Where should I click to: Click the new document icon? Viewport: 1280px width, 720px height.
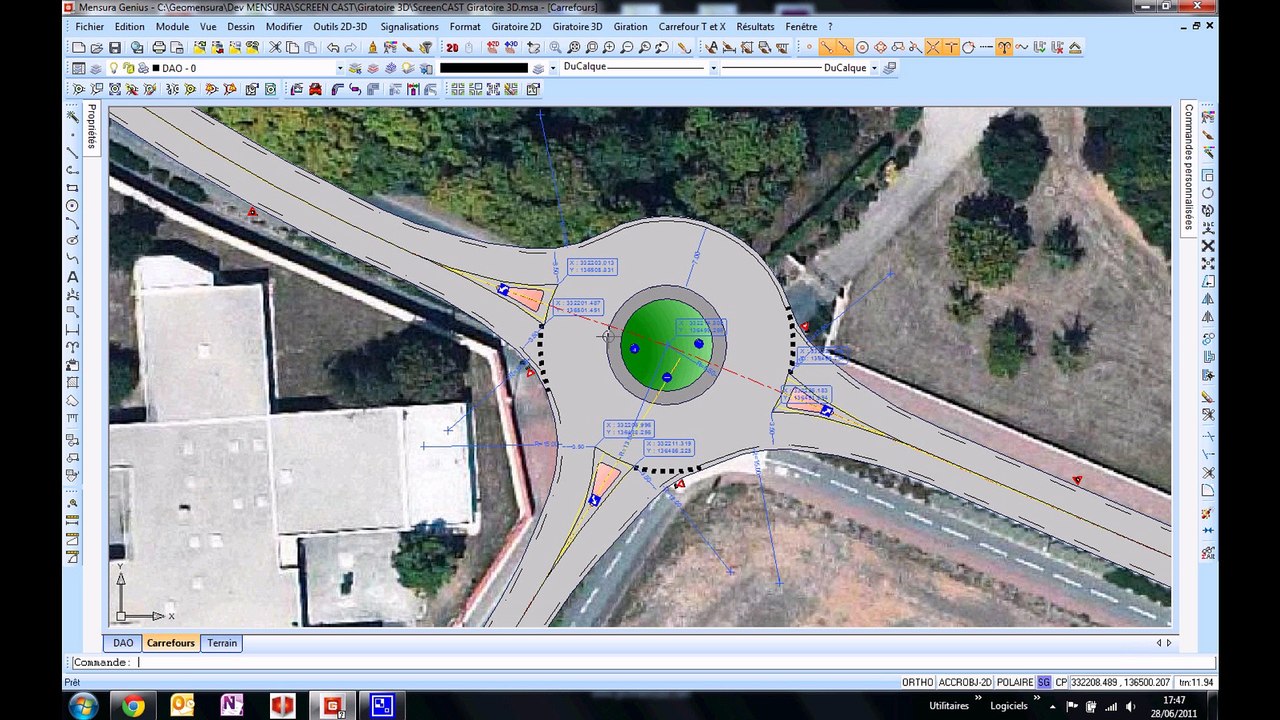click(x=79, y=47)
